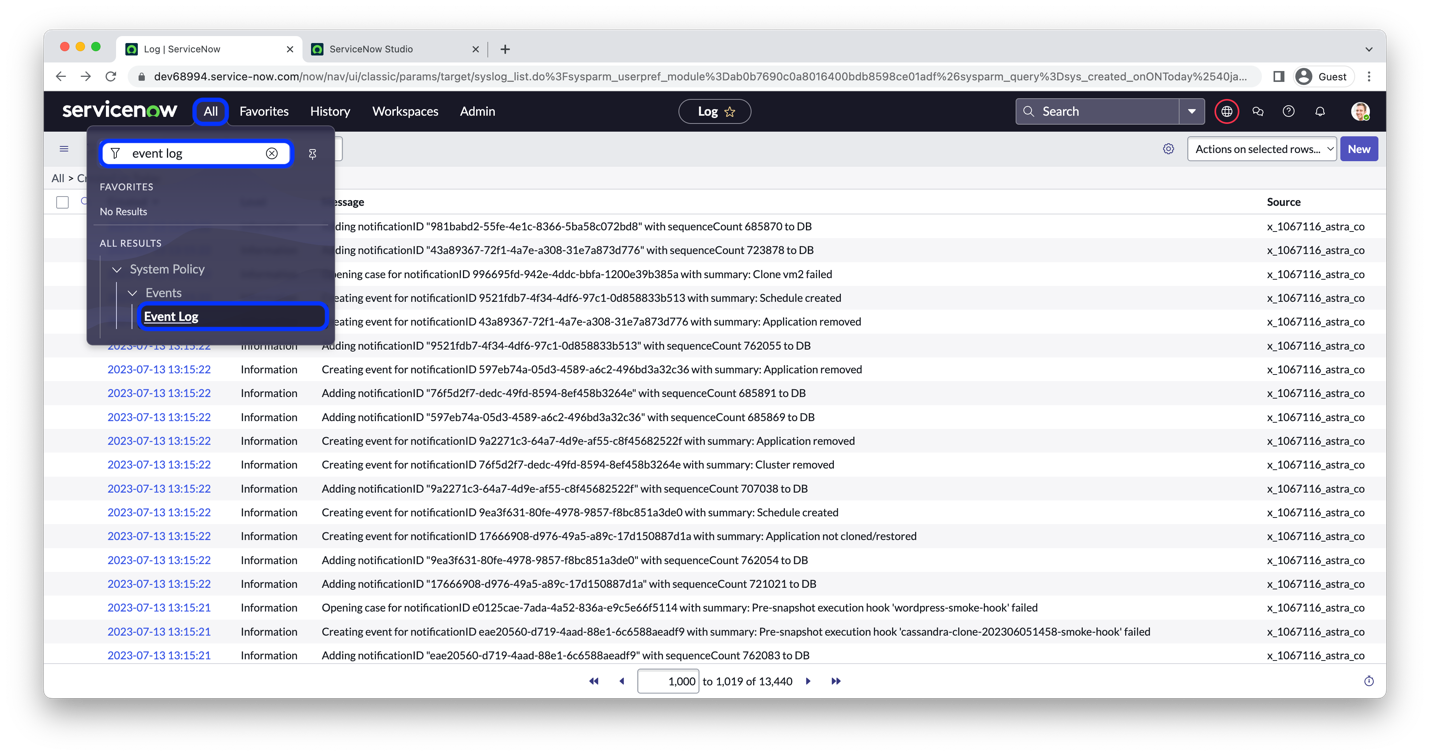Open record for sequenceCount 707038 row
Image resolution: width=1430 pixels, height=756 pixels.
click(159, 489)
